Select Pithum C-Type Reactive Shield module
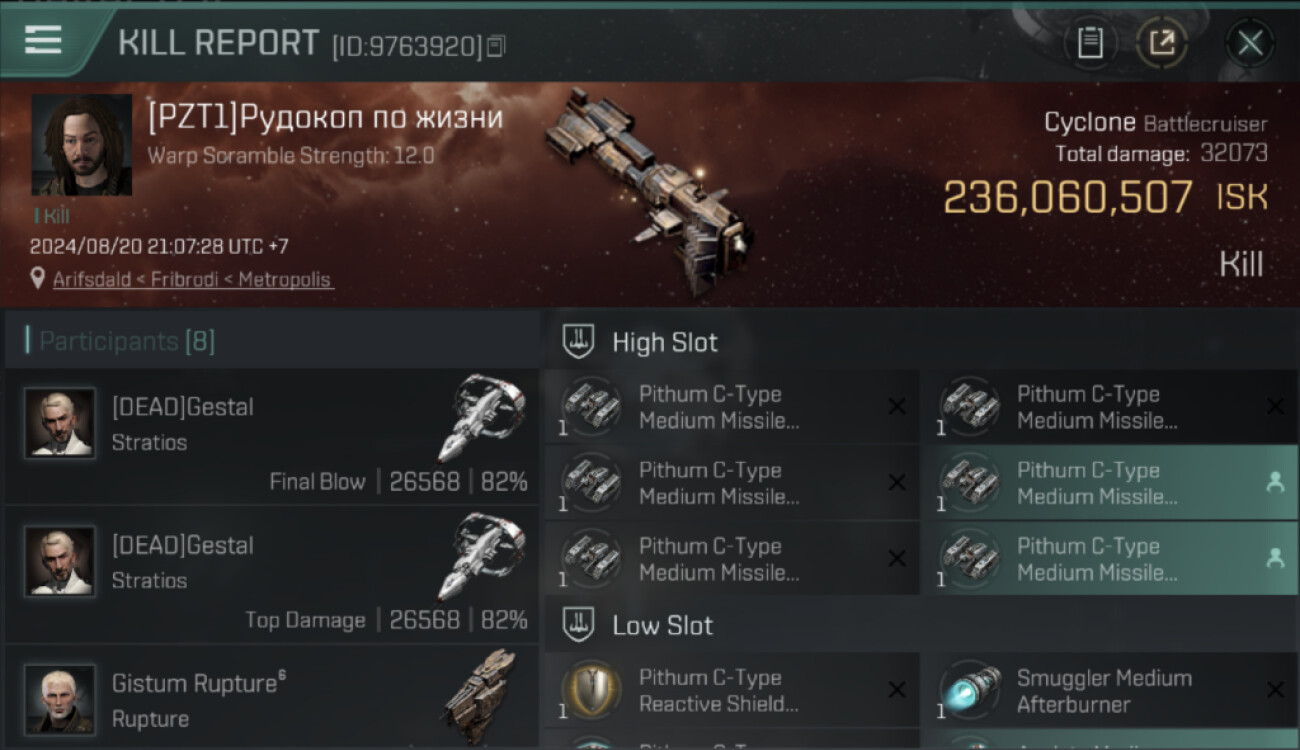Screen dimensions: 1300x750 click(732, 690)
